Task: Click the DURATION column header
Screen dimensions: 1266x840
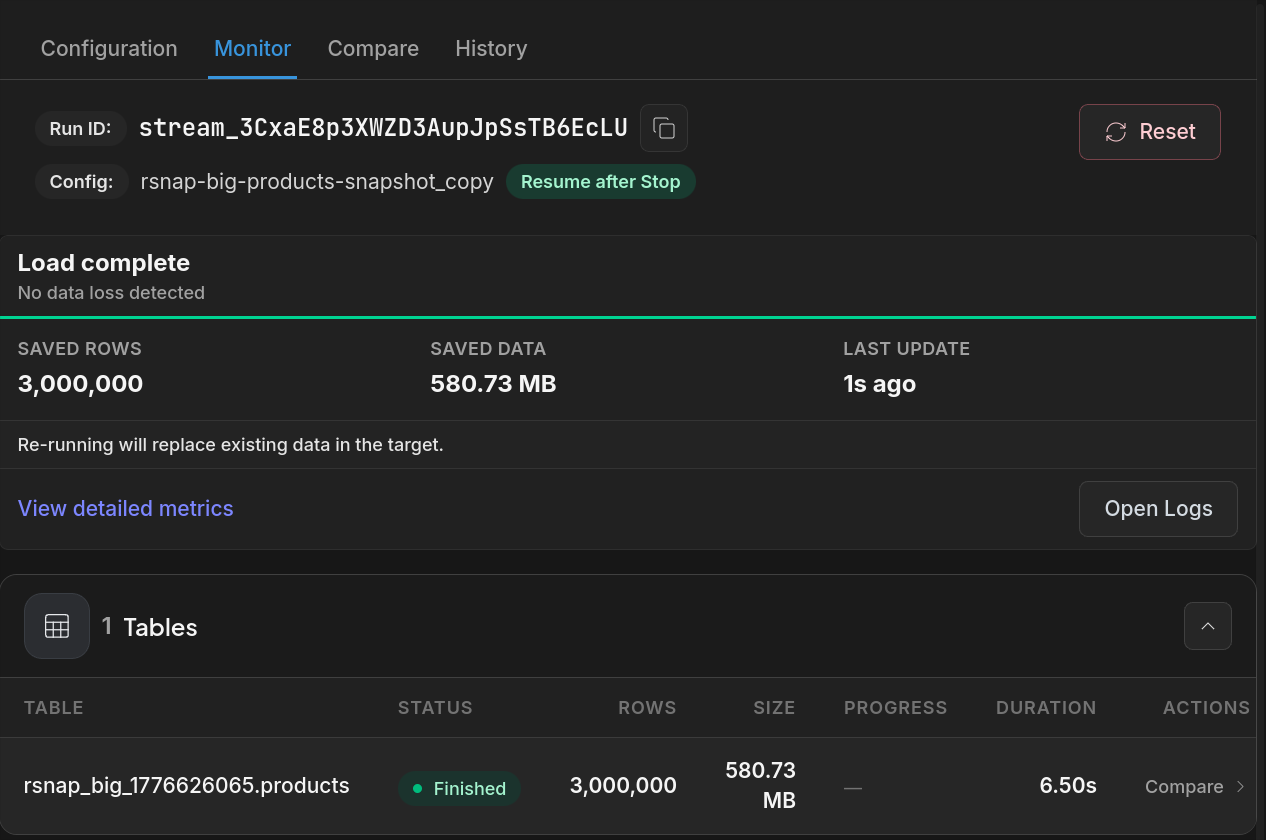Action: pyautogui.click(x=1046, y=708)
